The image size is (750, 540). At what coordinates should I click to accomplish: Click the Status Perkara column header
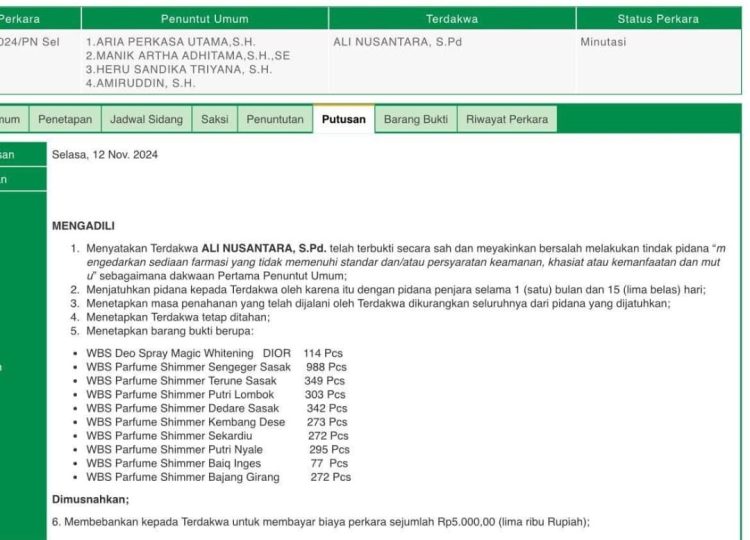point(658,19)
